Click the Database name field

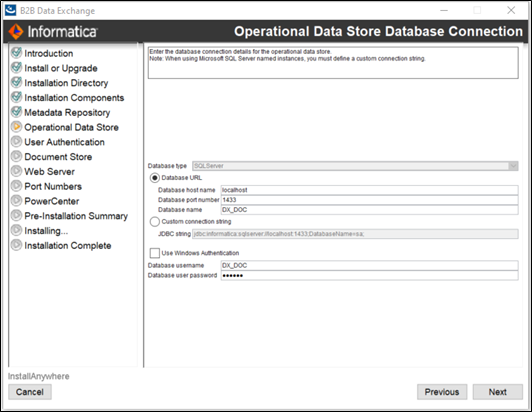(369, 210)
